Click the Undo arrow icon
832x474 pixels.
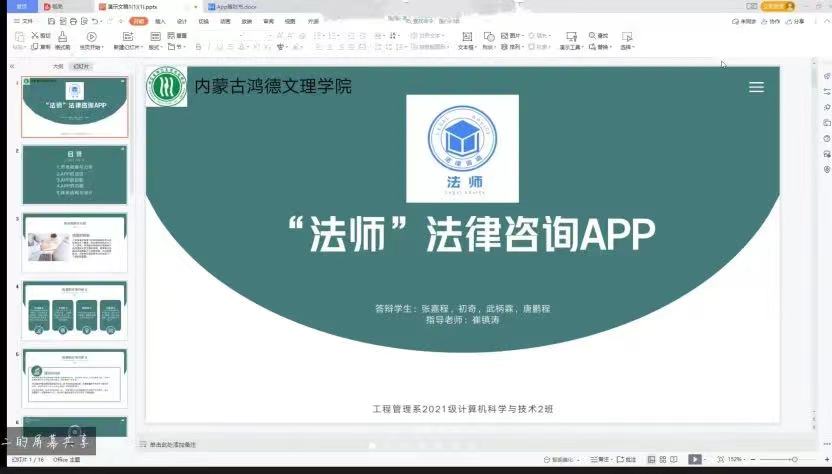click(96, 21)
